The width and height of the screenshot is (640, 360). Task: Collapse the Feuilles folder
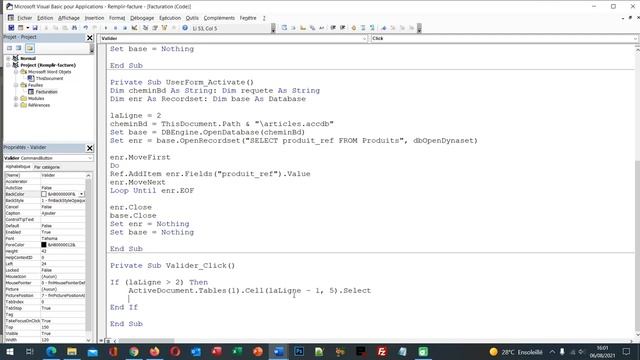coord(16,85)
